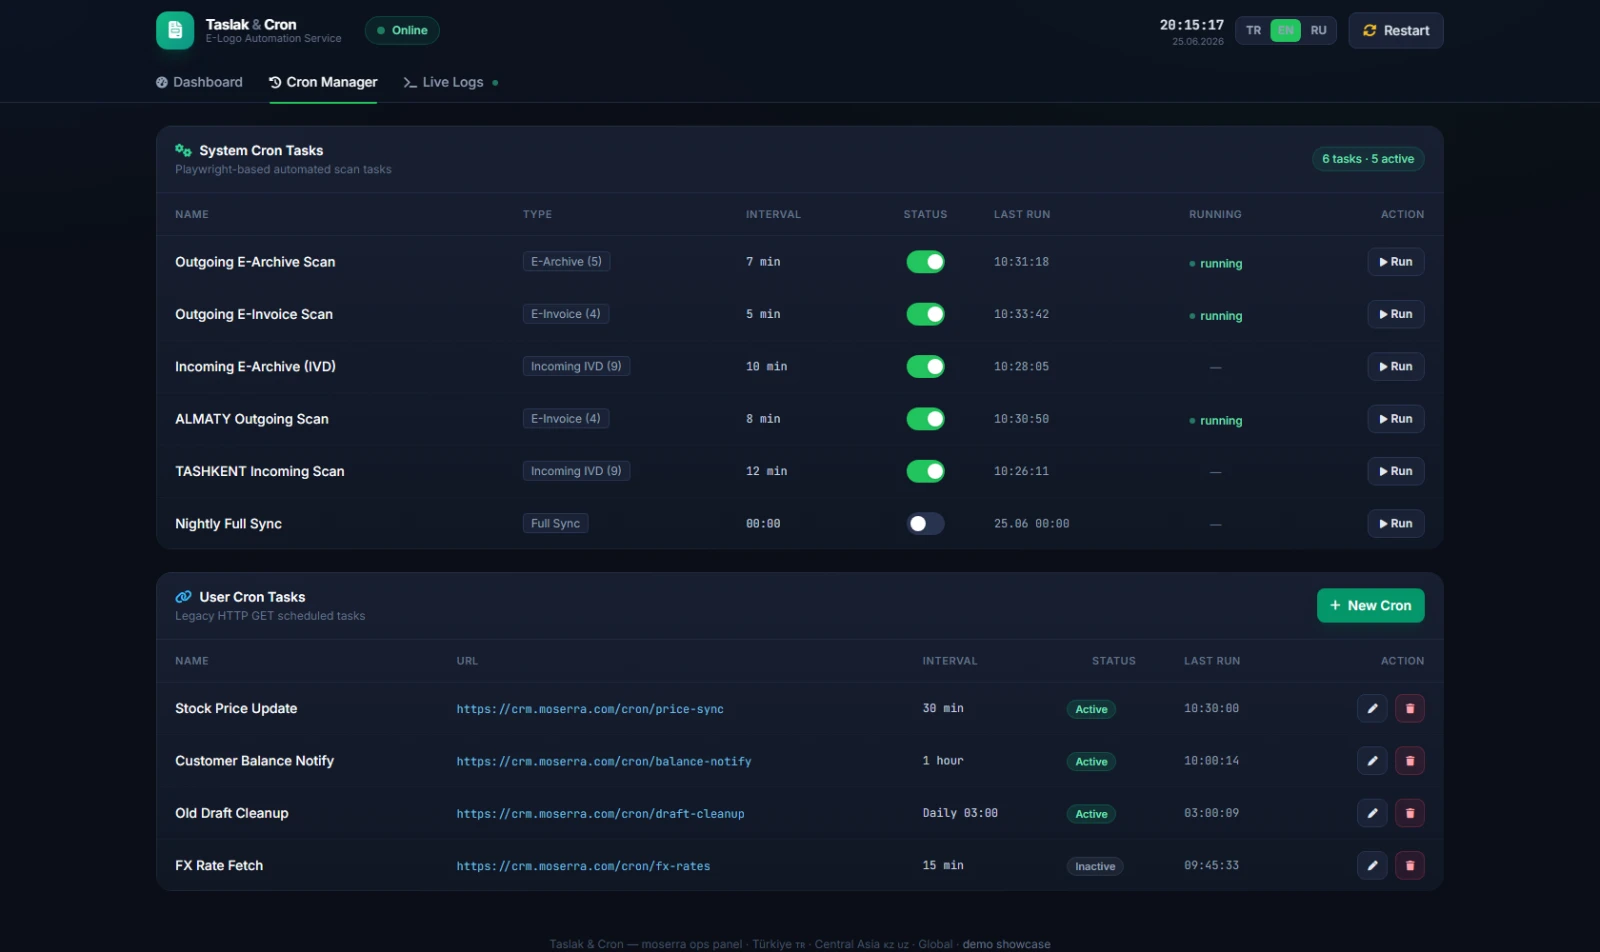
Task: Click the System Cron Tasks gears icon
Action: [x=183, y=150]
